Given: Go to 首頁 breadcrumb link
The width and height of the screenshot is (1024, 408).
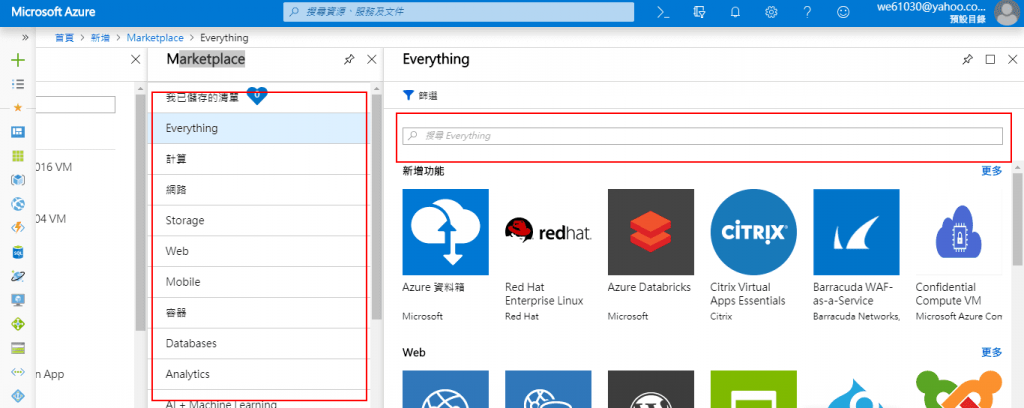Looking at the screenshot, I should 64,38.
